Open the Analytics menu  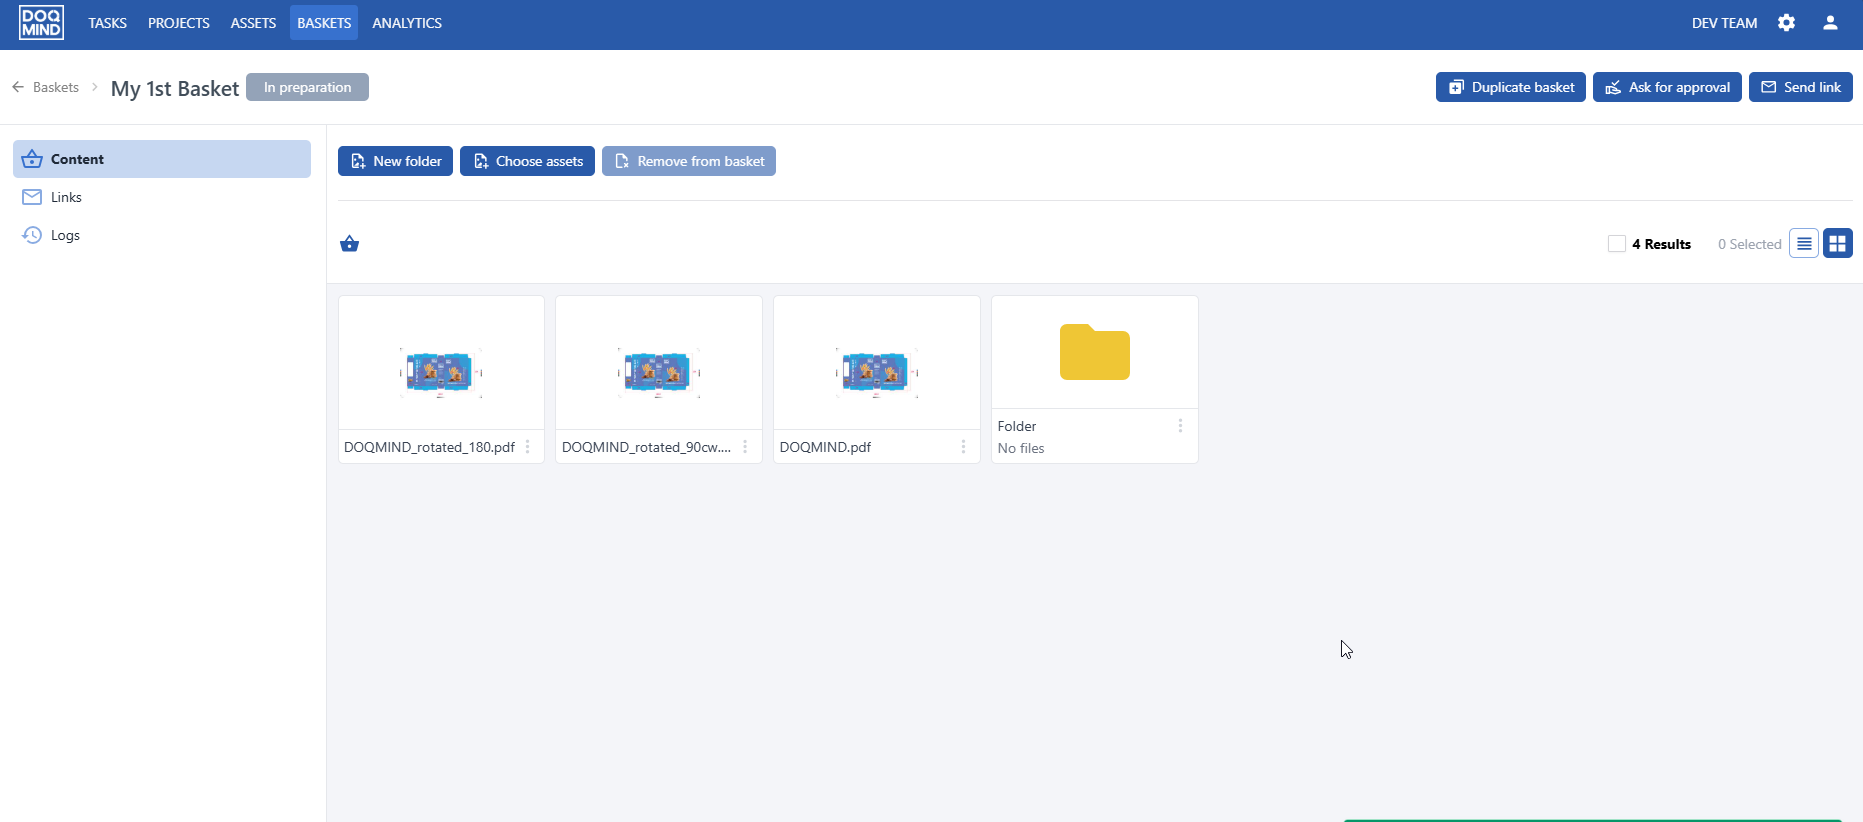point(407,23)
